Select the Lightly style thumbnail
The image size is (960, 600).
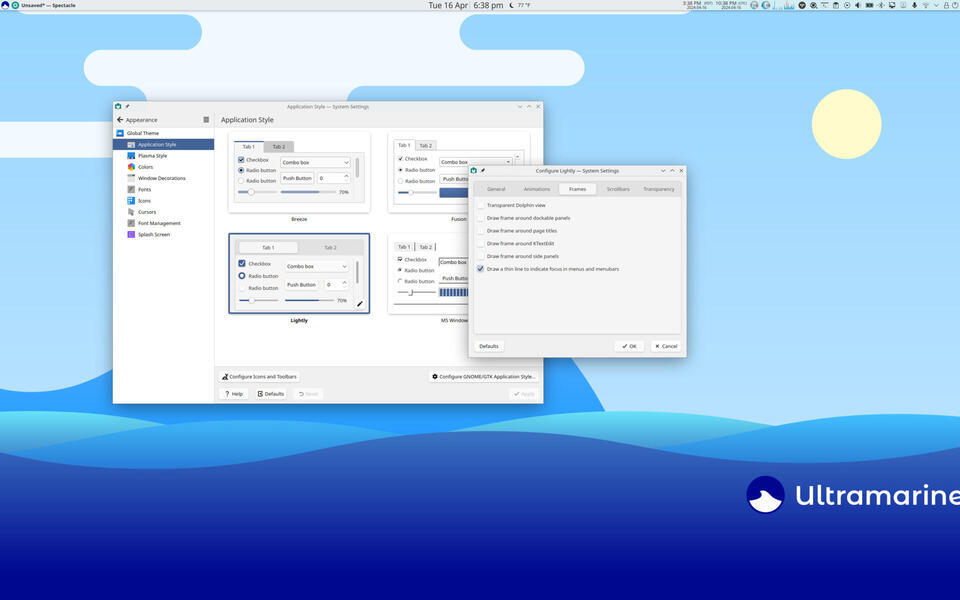point(299,274)
